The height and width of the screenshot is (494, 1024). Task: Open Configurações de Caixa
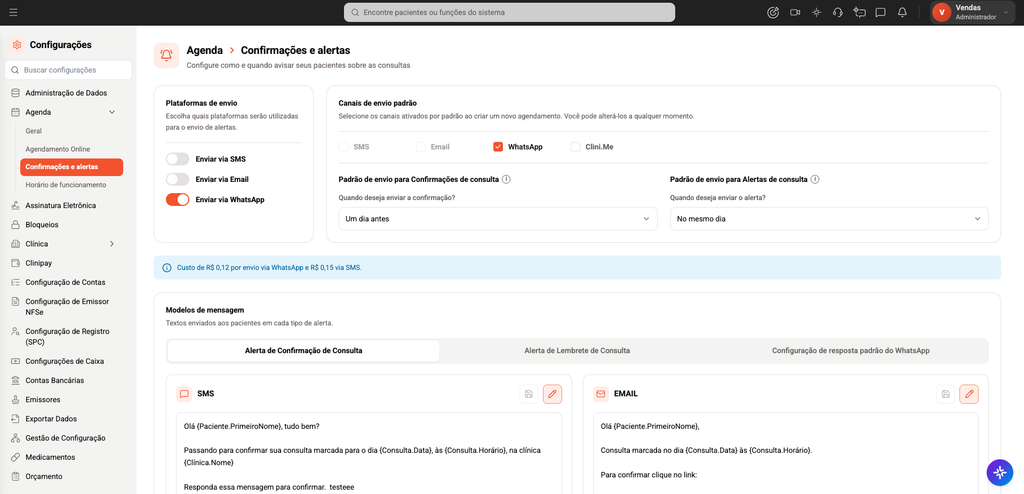pyautogui.click(x=65, y=361)
